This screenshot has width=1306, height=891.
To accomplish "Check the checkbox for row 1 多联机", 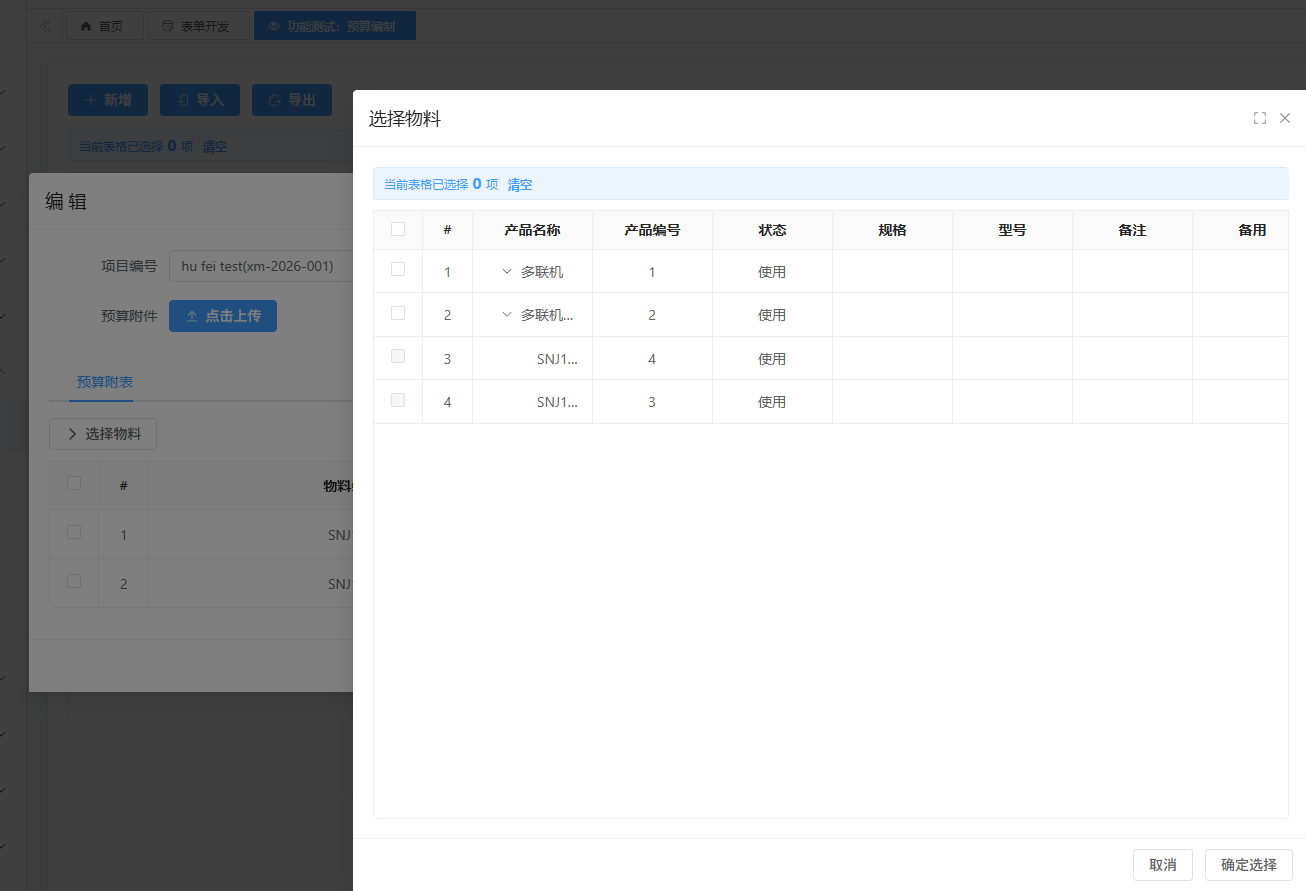I will pos(398,270).
